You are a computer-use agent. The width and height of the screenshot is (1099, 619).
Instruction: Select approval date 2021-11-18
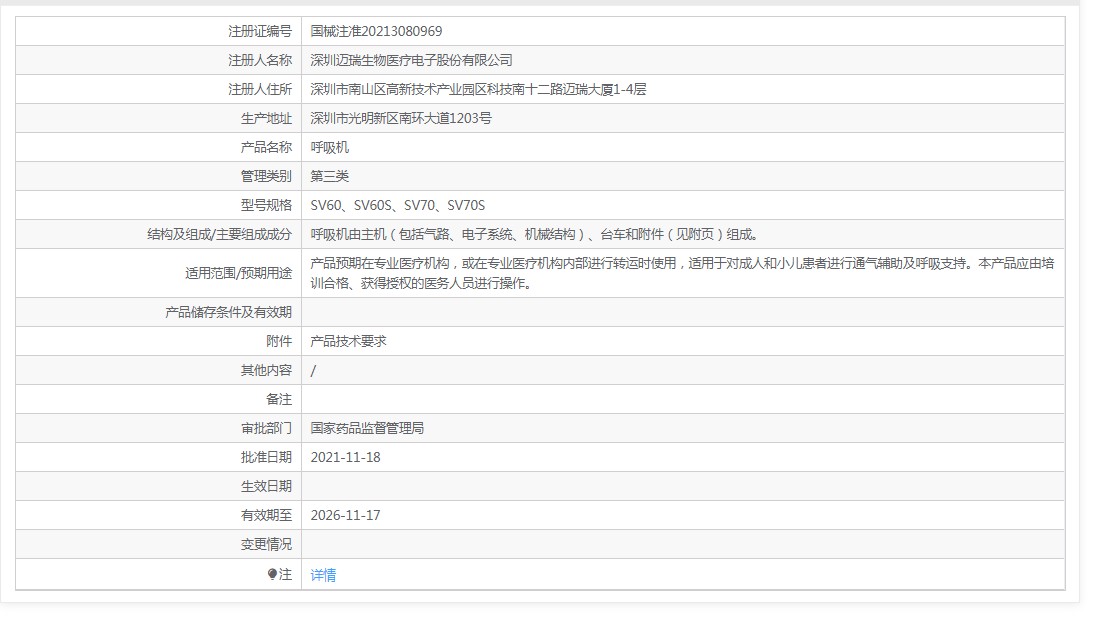[x=346, y=457]
